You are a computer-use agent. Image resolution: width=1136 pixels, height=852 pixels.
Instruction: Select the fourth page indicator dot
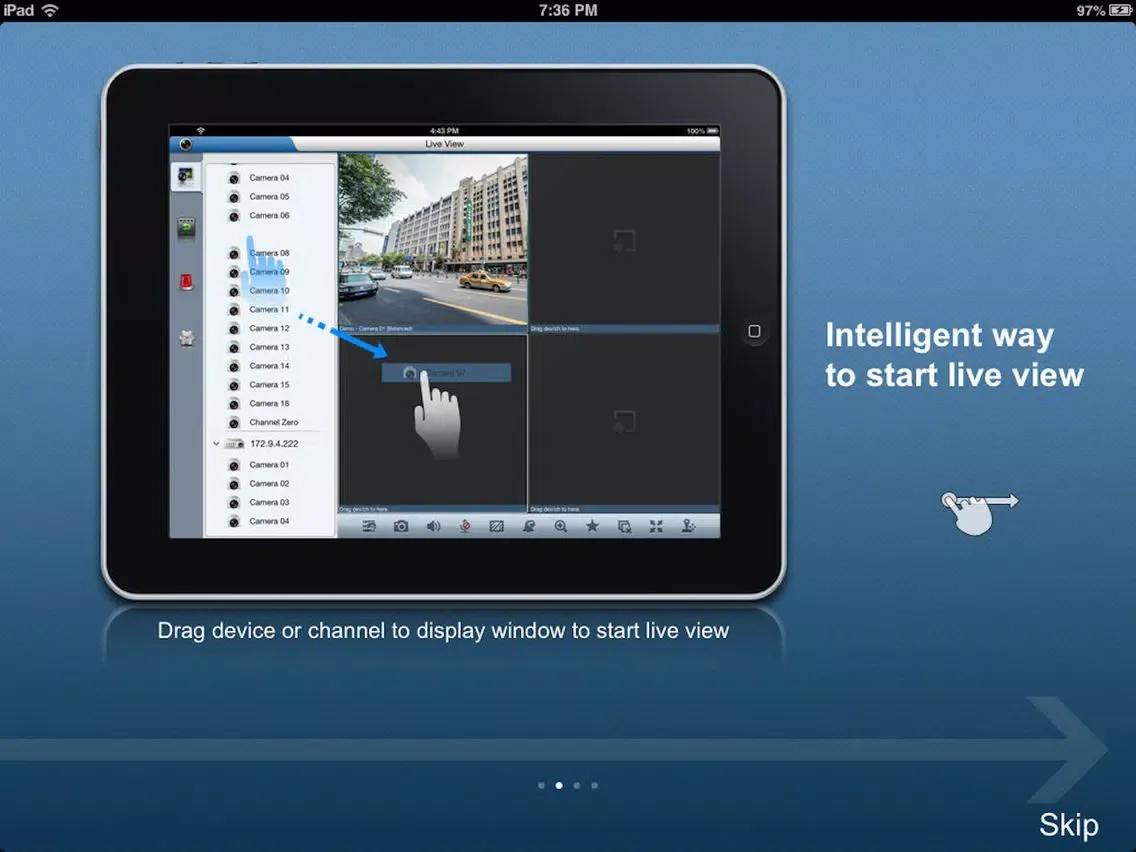pos(595,785)
